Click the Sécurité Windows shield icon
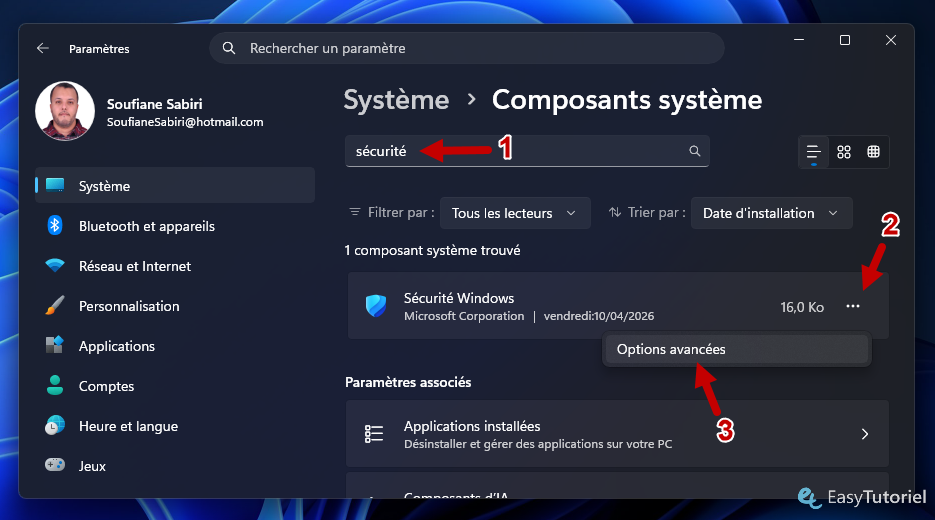The height and width of the screenshot is (520, 935). 376,306
